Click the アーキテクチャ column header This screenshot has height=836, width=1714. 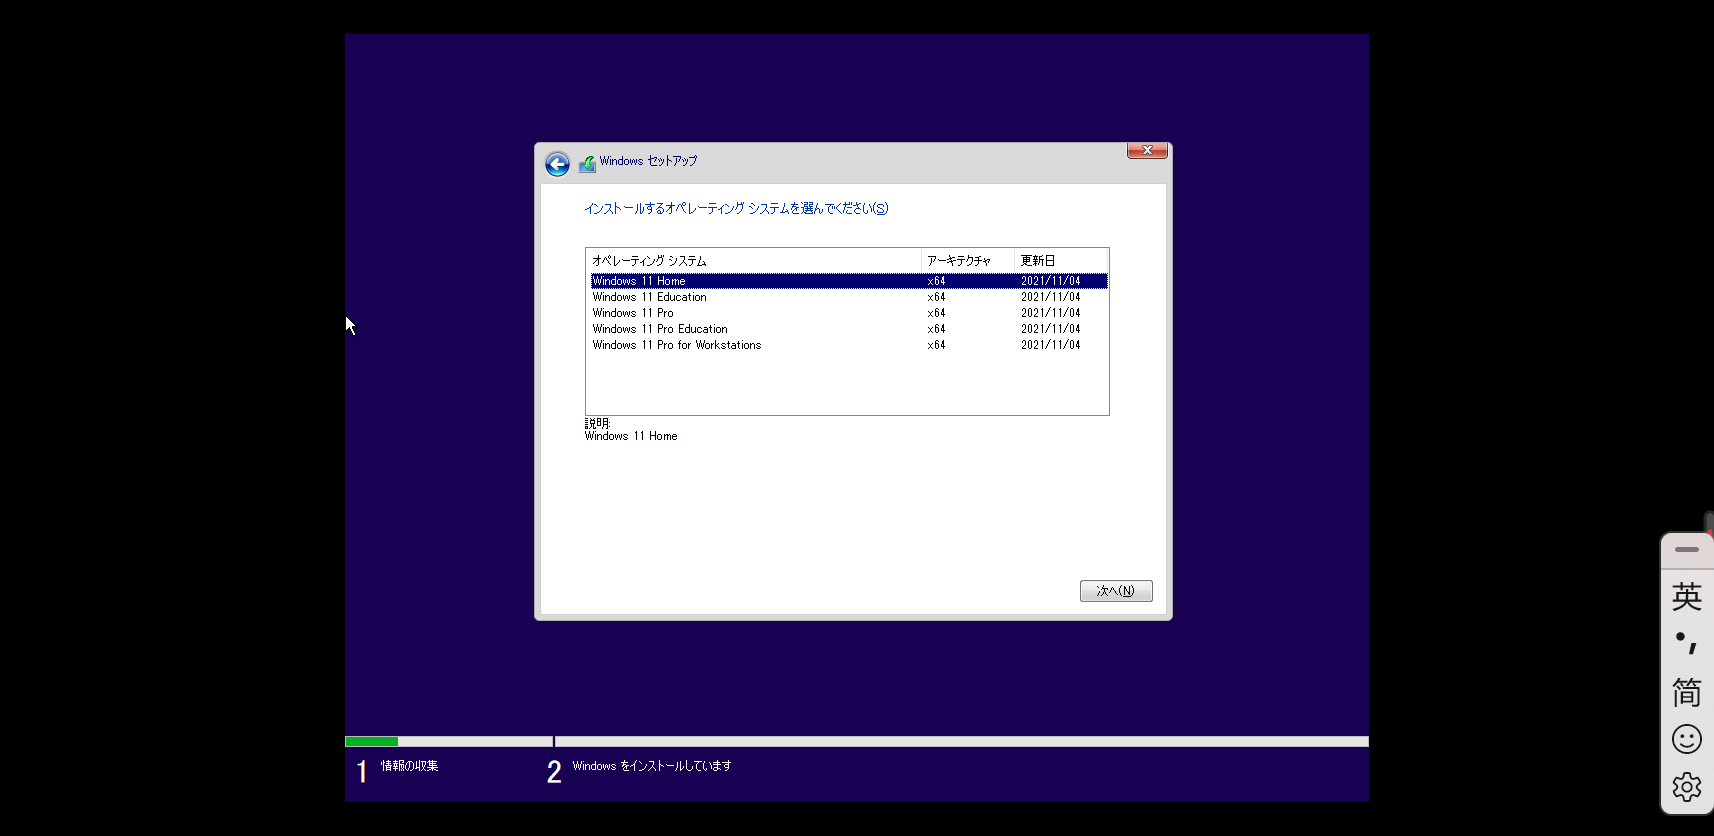coord(968,260)
